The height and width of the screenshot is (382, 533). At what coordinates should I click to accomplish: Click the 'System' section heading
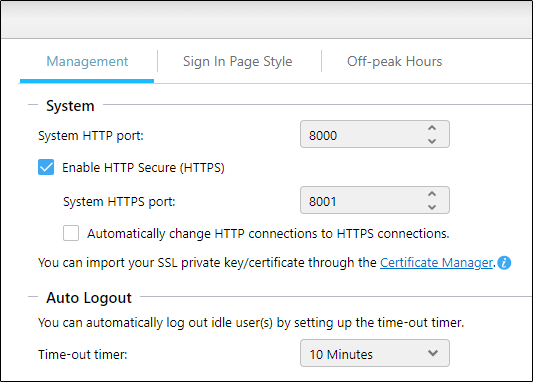point(70,106)
